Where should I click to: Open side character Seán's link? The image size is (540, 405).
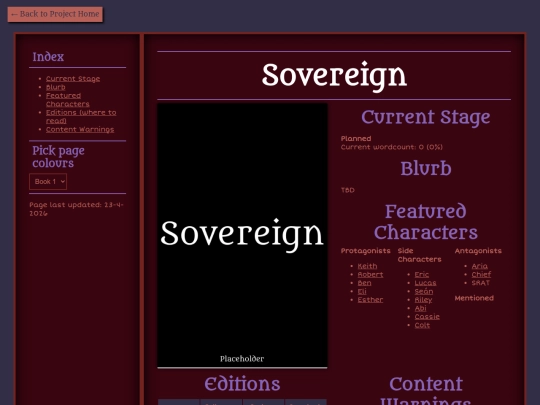coord(424,291)
